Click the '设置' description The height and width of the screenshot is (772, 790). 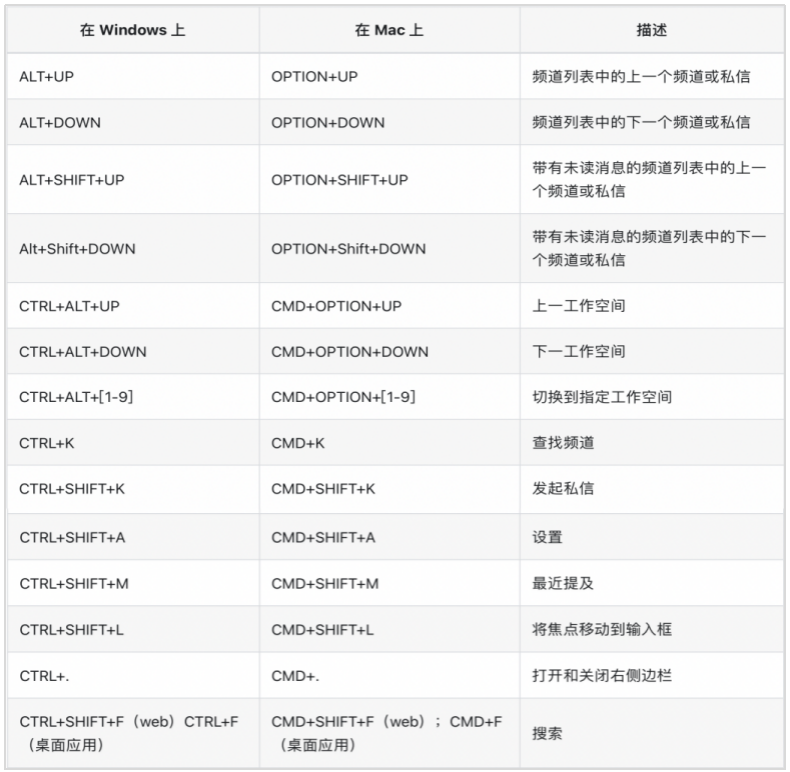tap(652, 537)
